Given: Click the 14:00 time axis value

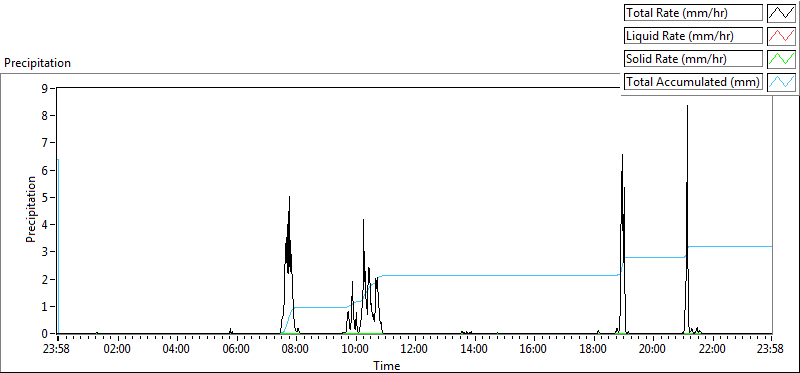Looking at the screenshot, I should coord(474,350).
